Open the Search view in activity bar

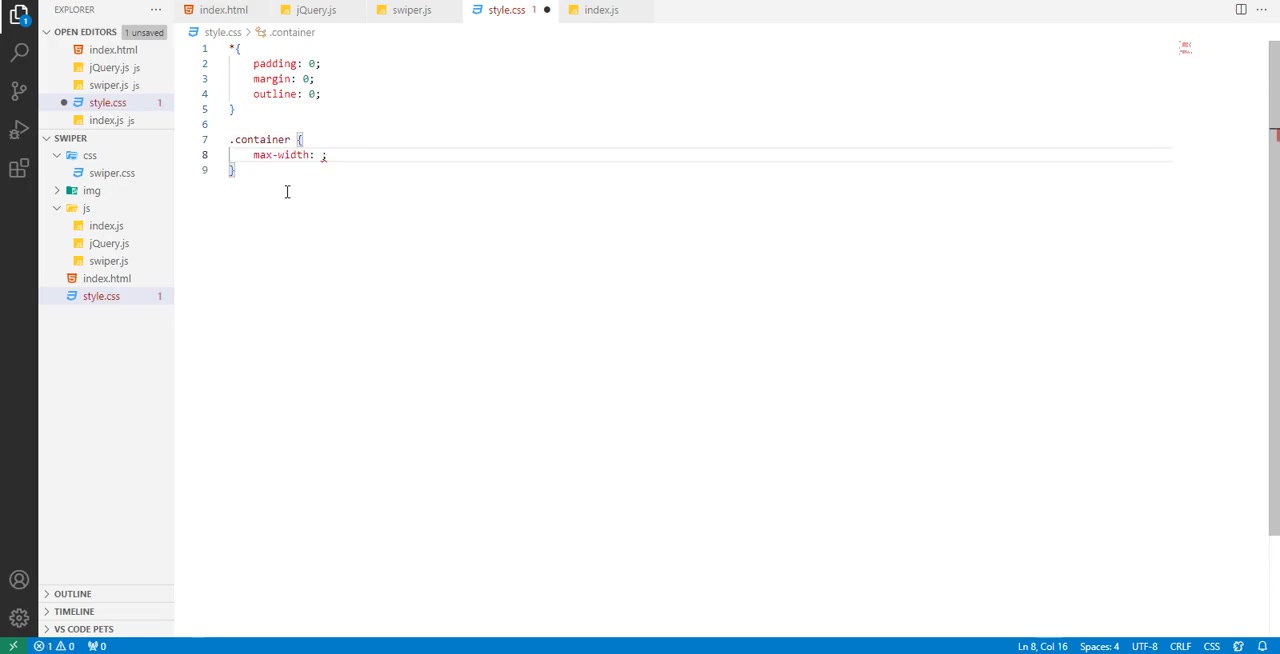click(x=19, y=52)
